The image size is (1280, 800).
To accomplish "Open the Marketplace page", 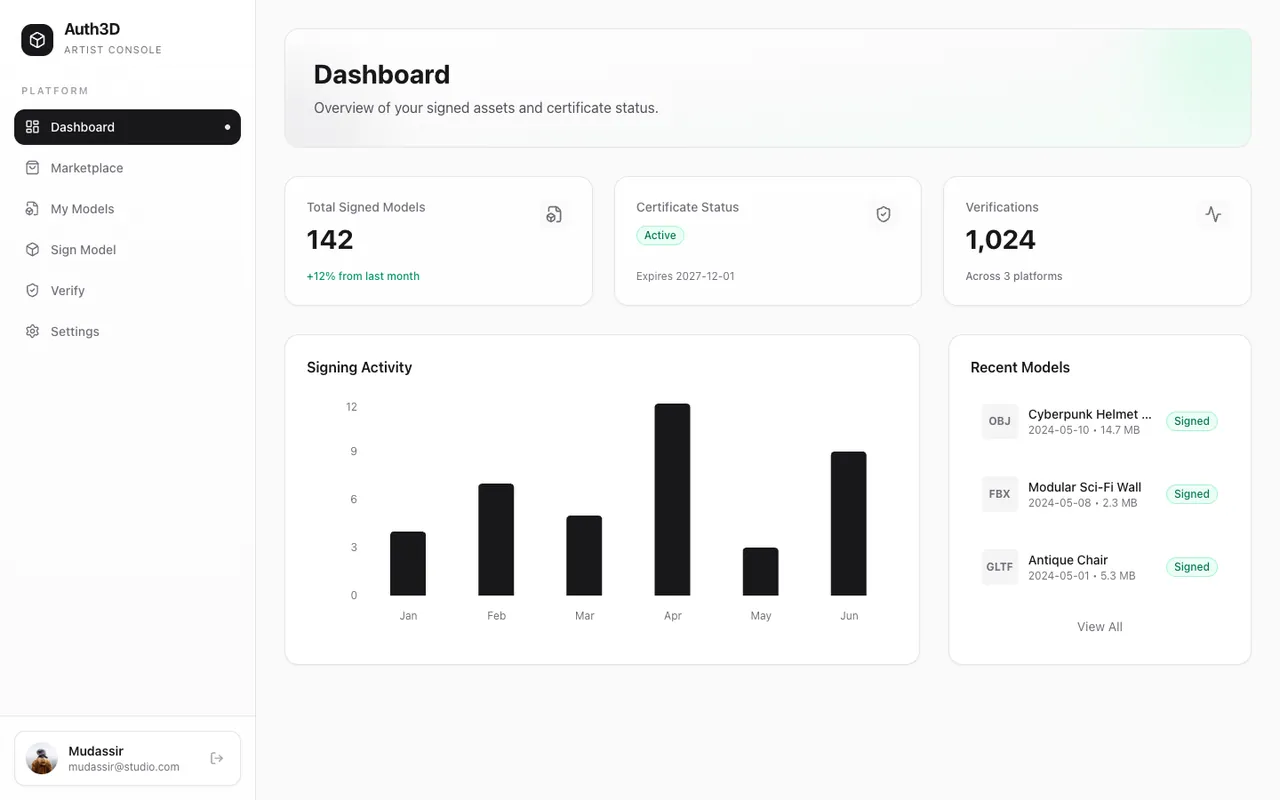I will coord(127,168).
